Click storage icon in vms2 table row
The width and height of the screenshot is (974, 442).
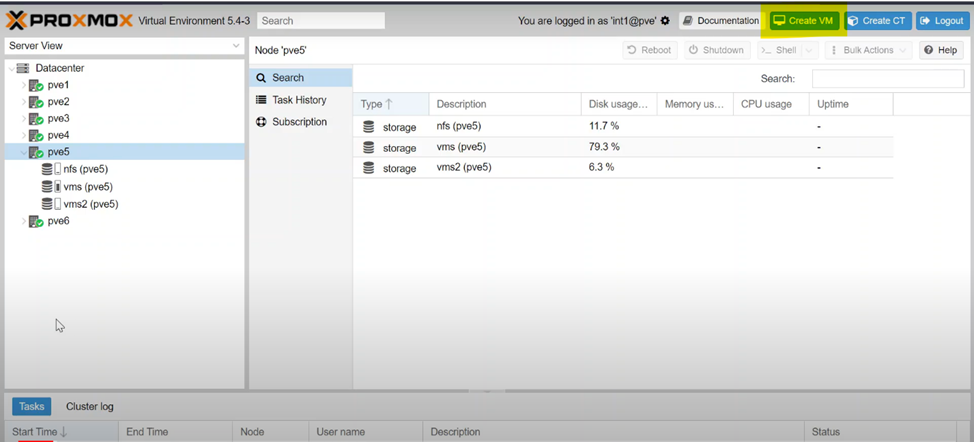click(368, 168)
